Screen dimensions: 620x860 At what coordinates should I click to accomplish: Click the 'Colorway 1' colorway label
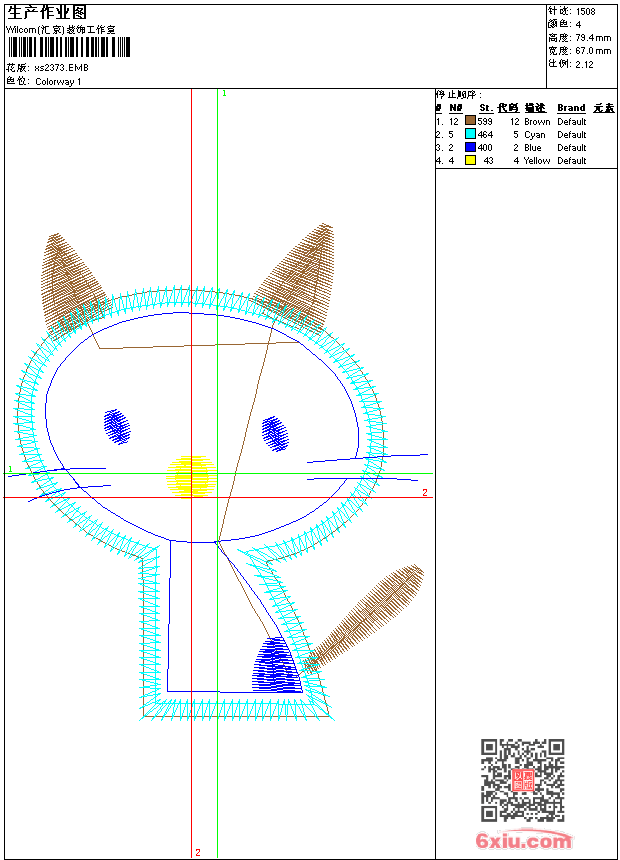pyautogui.click(x=58, y=82)
